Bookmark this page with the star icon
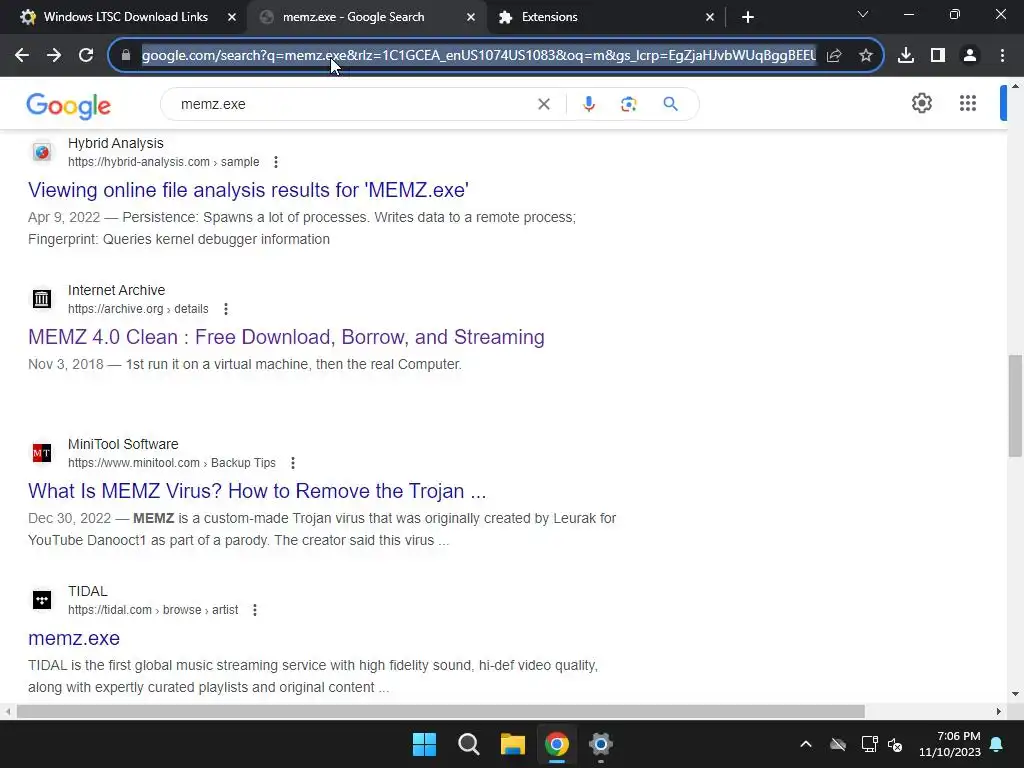This screenshot has height=768, width=1024. click(x=866, y=56)
